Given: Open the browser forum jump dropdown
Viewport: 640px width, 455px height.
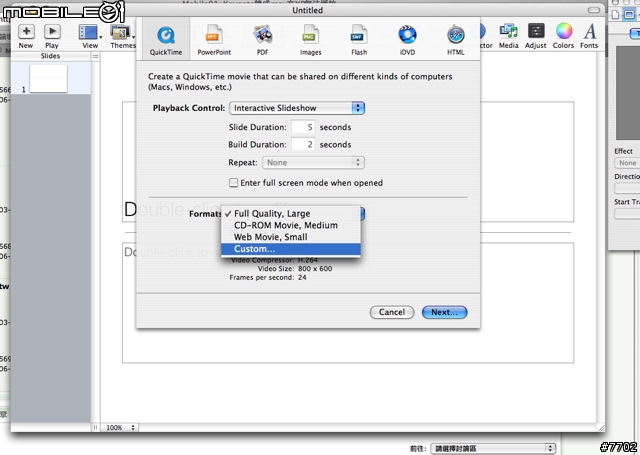Looking at the screenshot, I should 493,448.
